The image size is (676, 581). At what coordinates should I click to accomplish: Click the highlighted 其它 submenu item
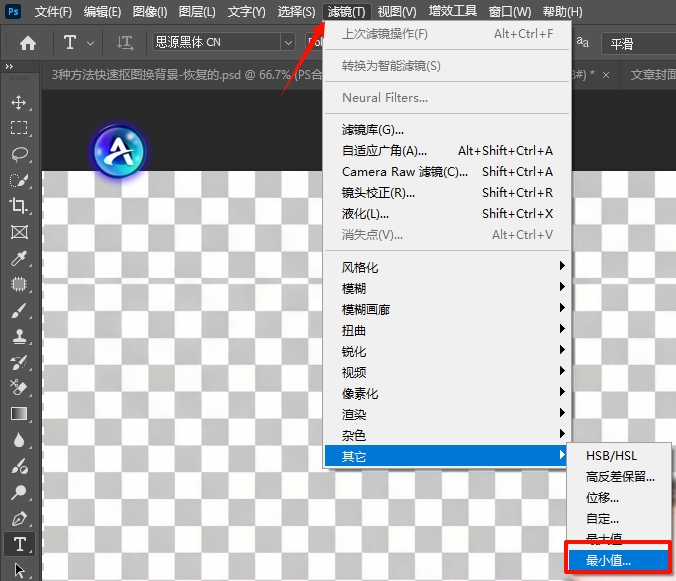click(x=446, y=456)
